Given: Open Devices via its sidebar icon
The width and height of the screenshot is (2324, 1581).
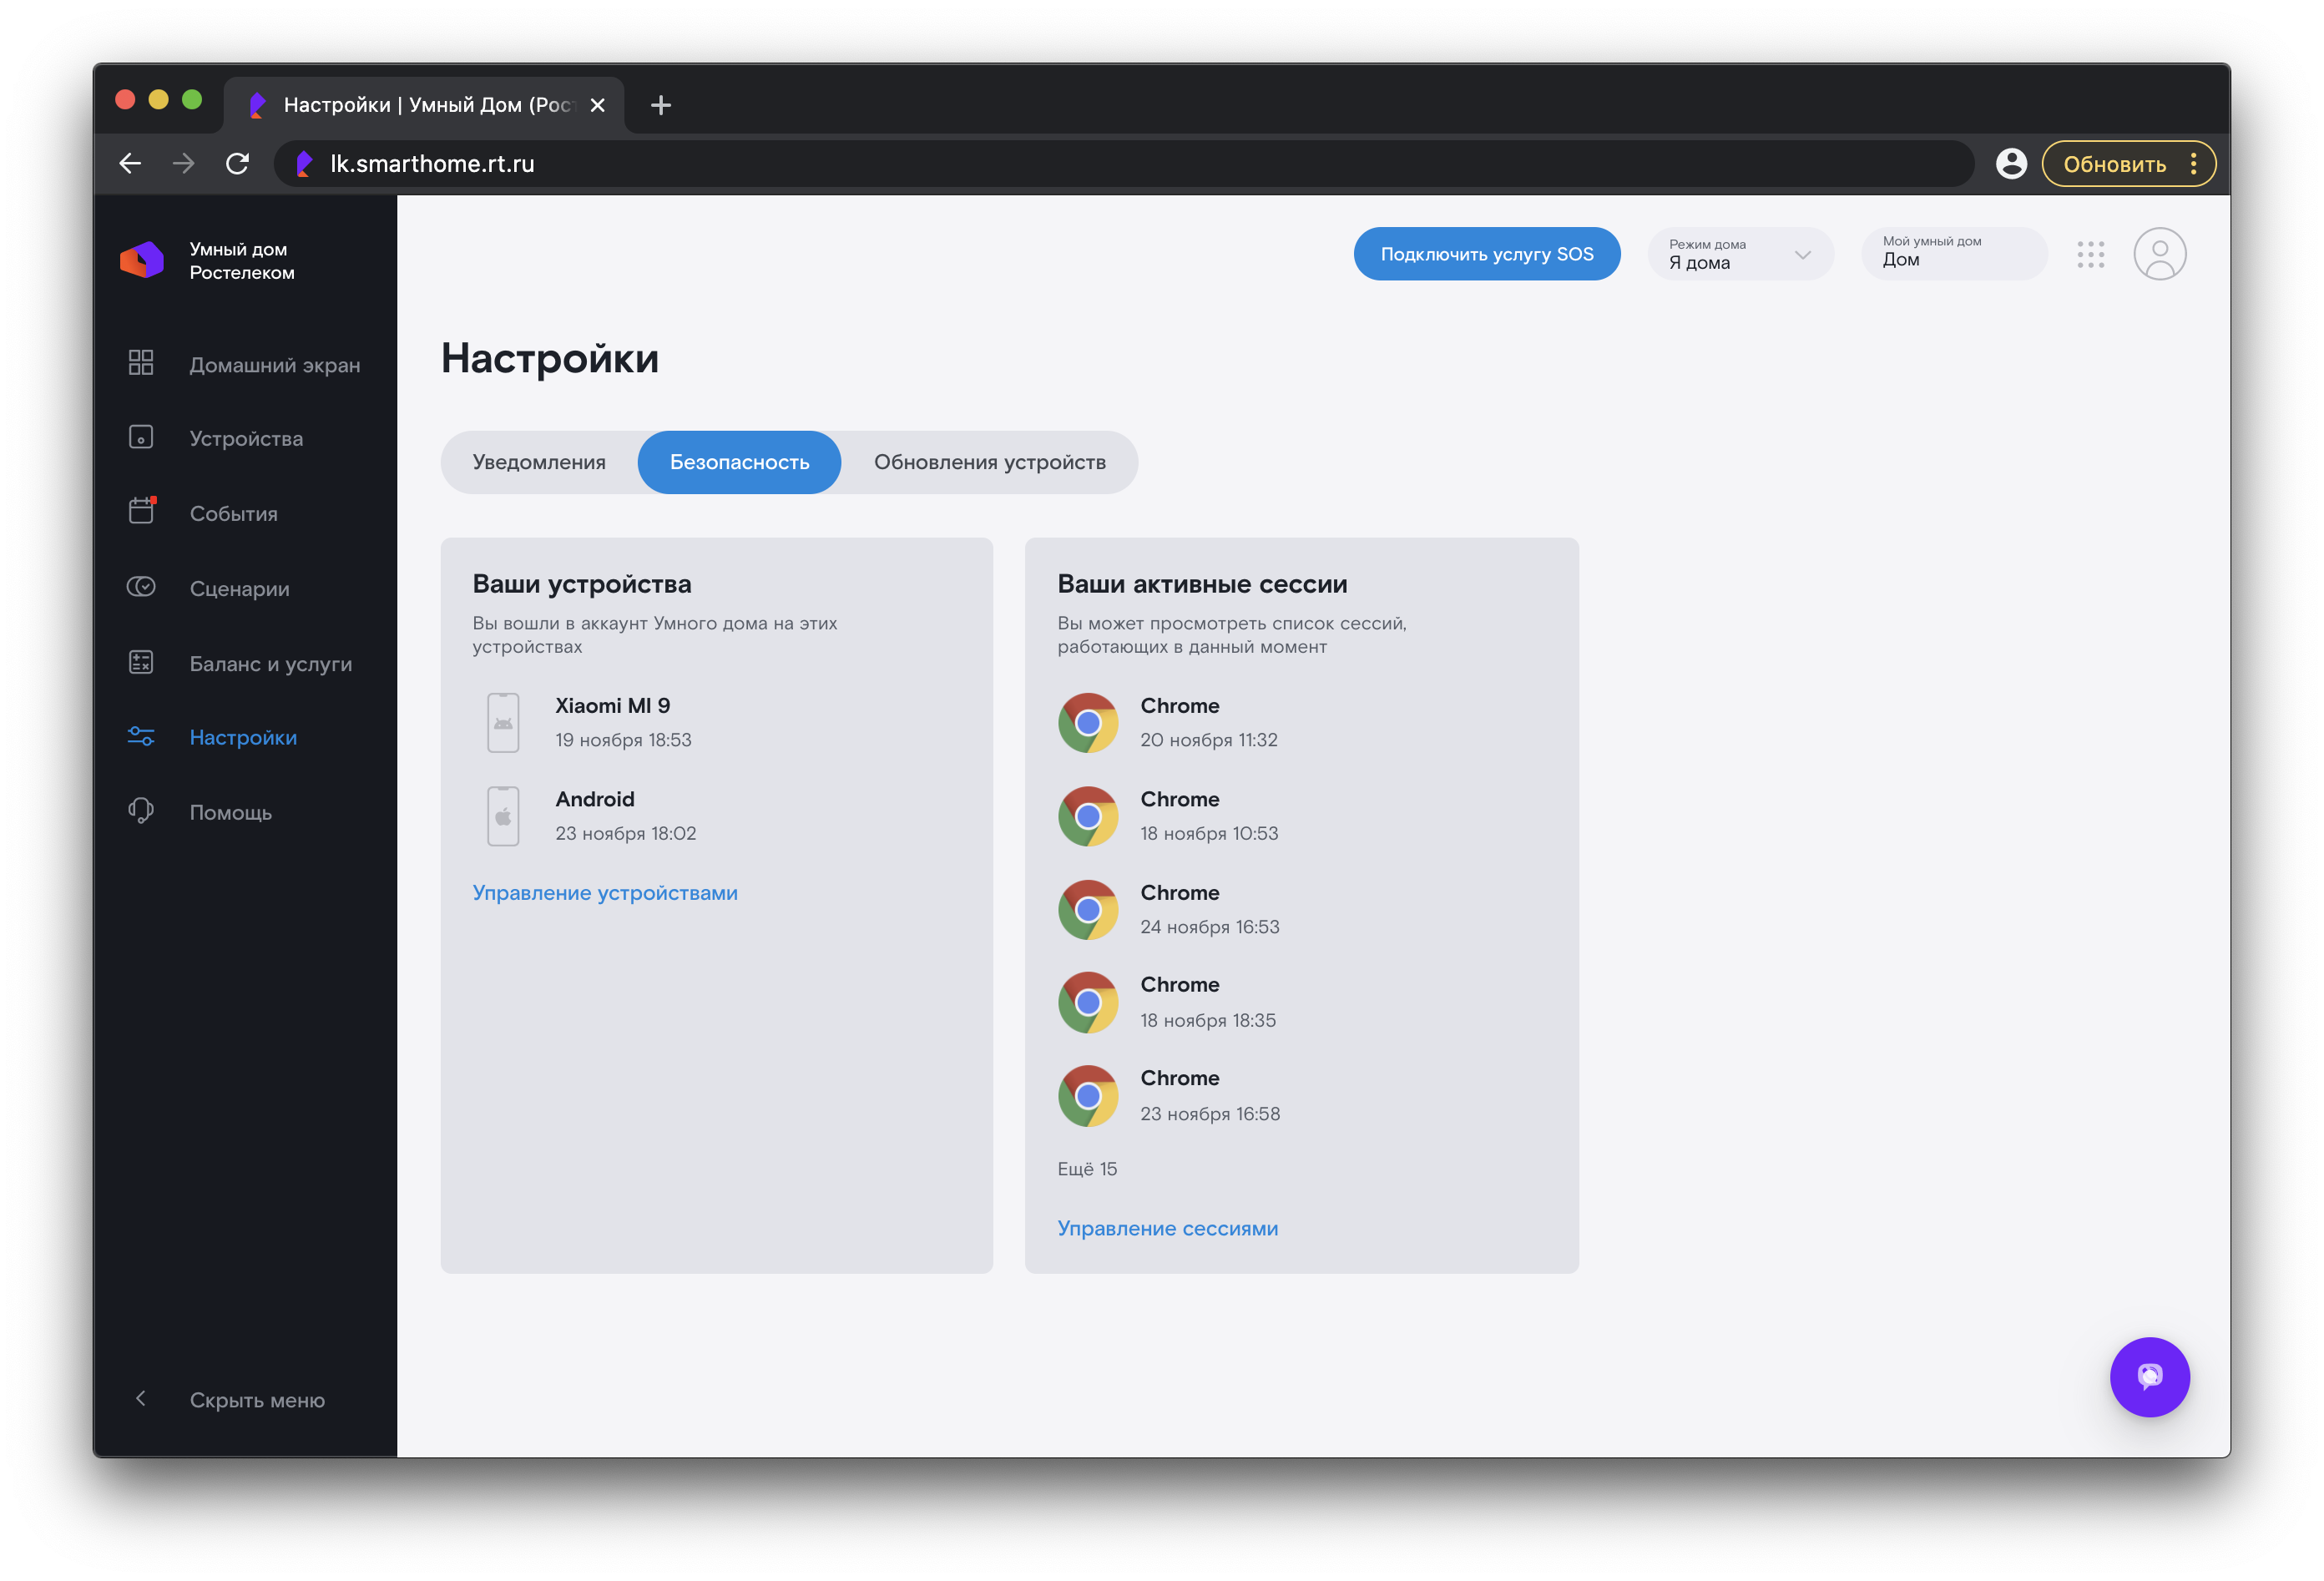Looking at the screenshot, I should 141,438.
